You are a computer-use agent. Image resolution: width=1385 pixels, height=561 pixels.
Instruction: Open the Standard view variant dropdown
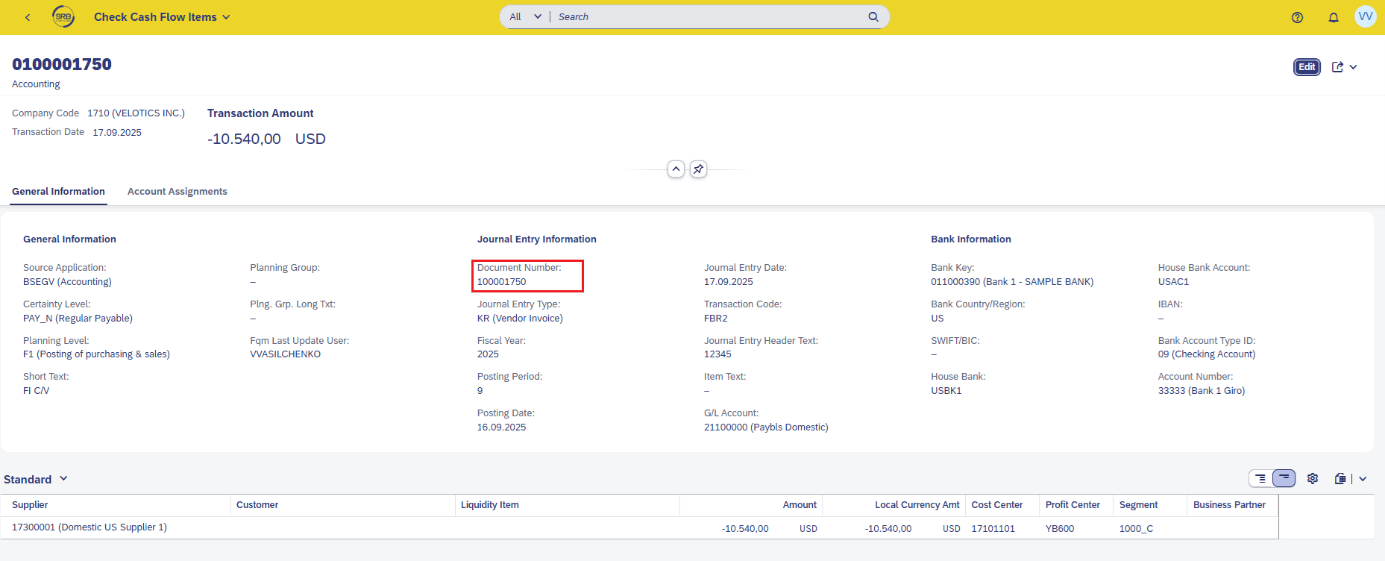coord(36,480)
